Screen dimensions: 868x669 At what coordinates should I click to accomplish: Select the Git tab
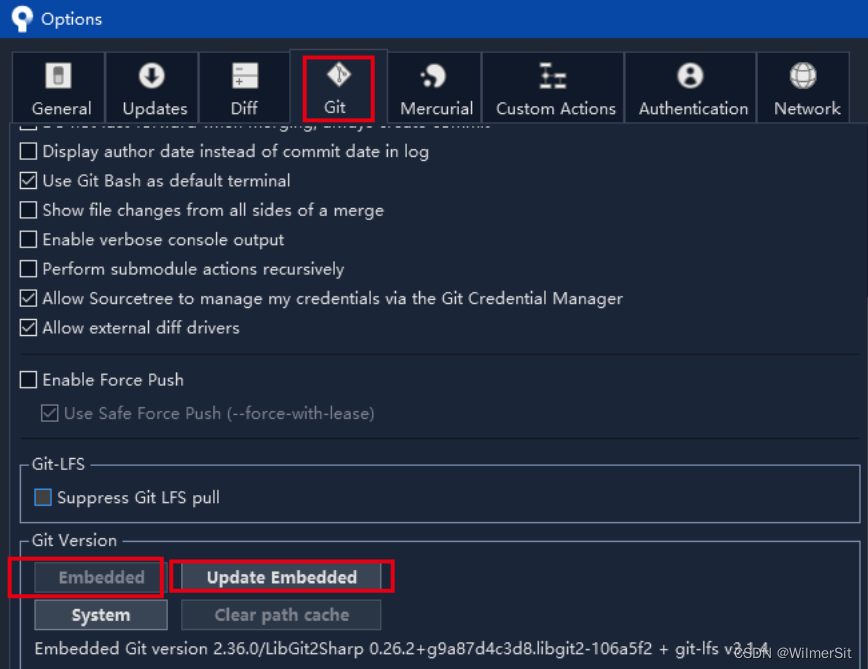(338, 87)
